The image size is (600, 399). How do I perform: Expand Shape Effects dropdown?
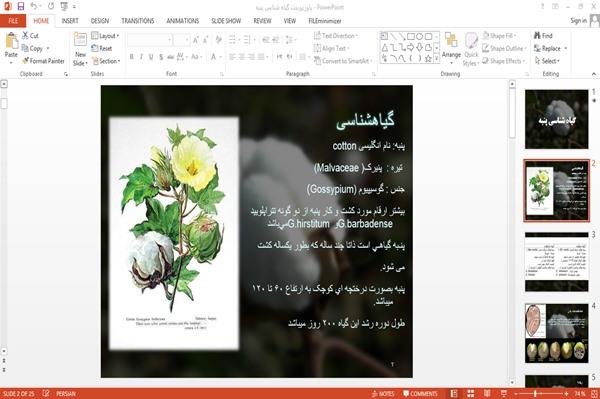tap(504, 61)
